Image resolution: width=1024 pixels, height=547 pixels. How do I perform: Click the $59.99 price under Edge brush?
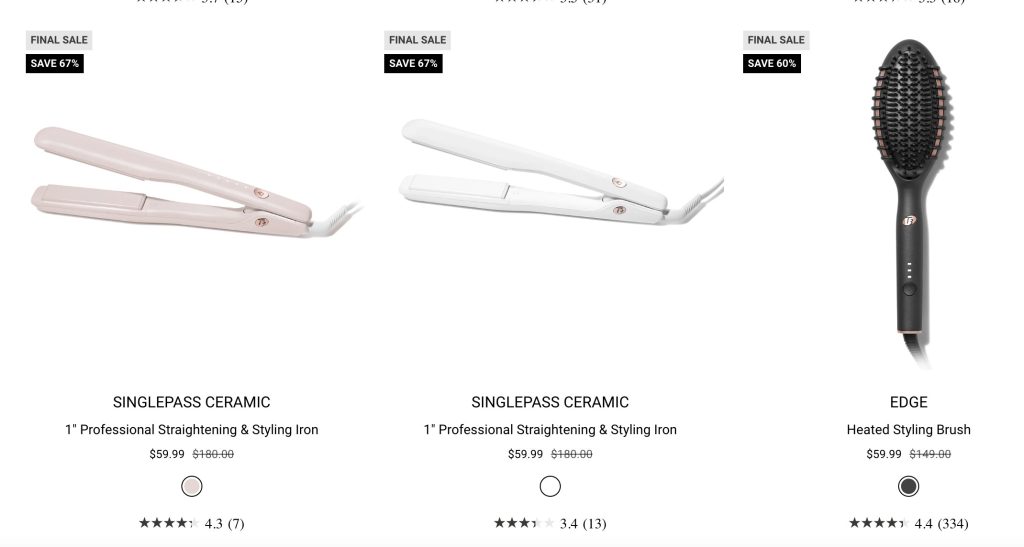884,454
